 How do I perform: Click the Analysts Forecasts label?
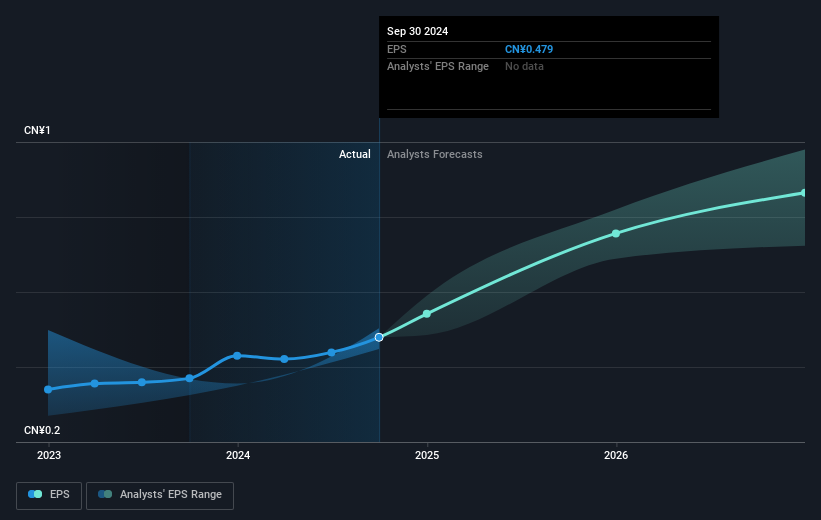pos(435,154)
